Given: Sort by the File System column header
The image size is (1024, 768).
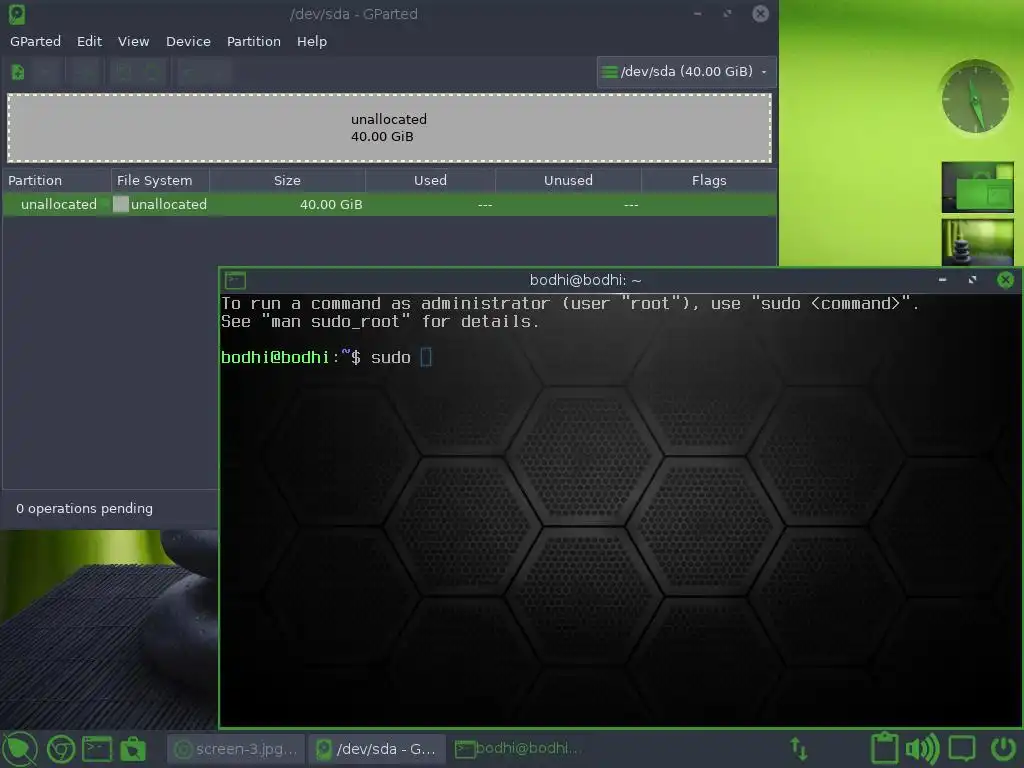Looking at the screenshot, I should click(160, 180).
